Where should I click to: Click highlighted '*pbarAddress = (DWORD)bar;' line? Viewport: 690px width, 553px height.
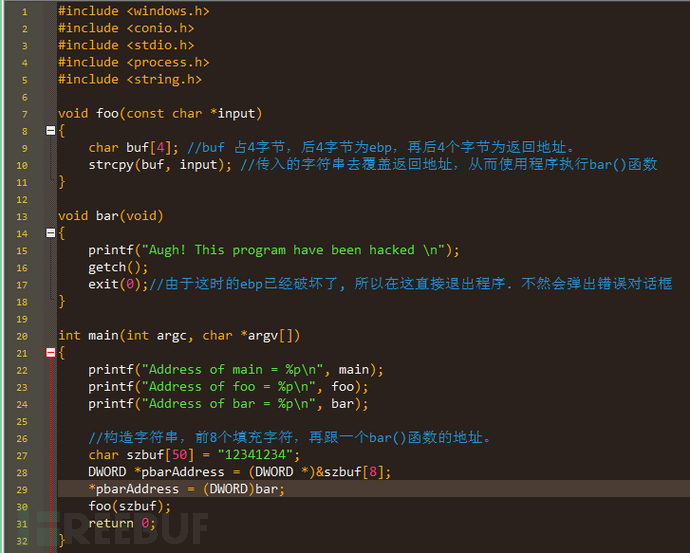pos(187,489)
